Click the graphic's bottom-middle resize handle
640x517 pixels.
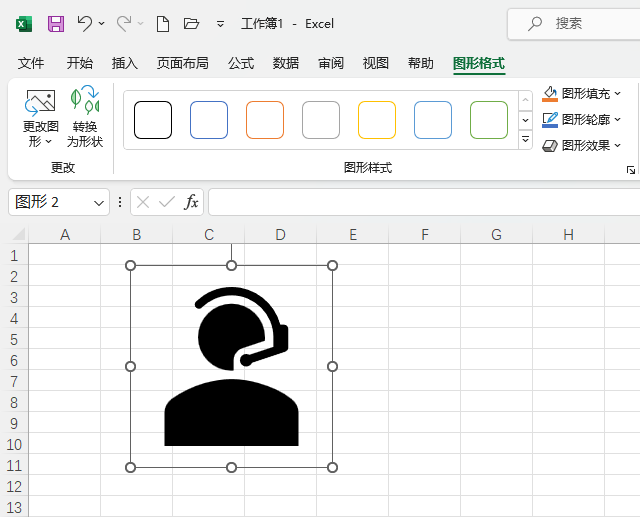pos(231,467)
